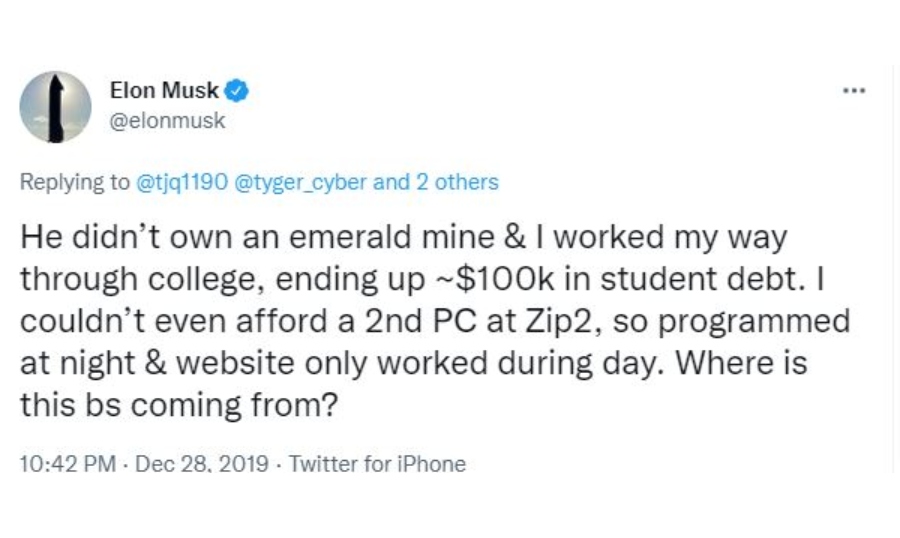The width and height of the screenshot is (900, 538).
Task: Click the "Replying to" label
Action: pos(75,183)
